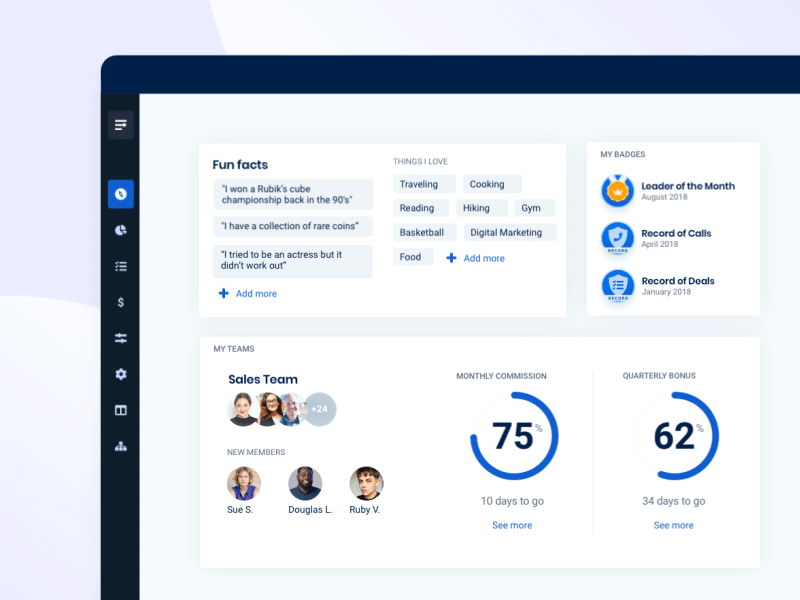Click the August 2018 date text
Image resolution: width=800 pixels, height=600 pixels.
(664, 197)
